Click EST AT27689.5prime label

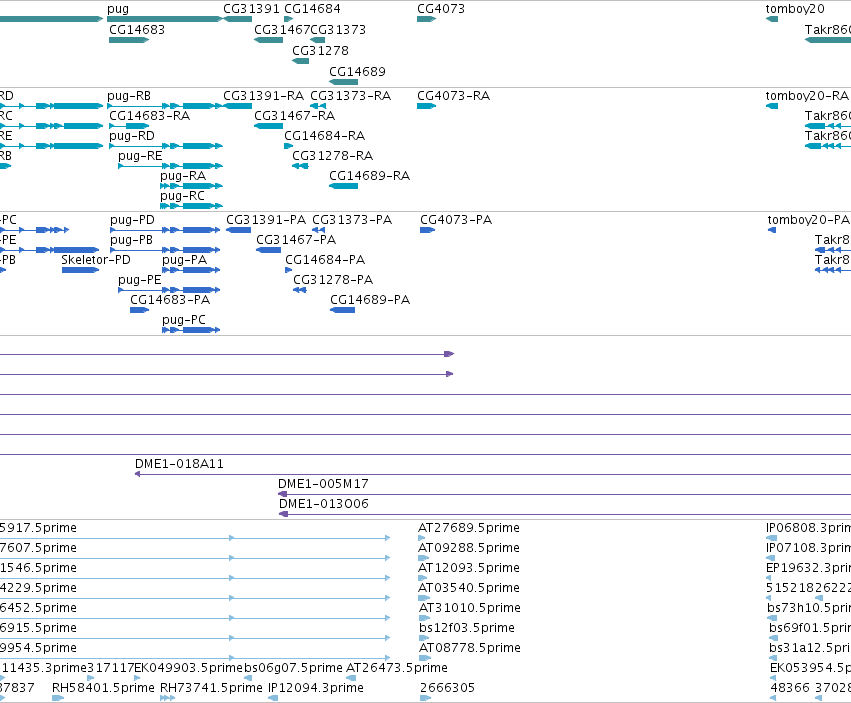tap(469, 528)
